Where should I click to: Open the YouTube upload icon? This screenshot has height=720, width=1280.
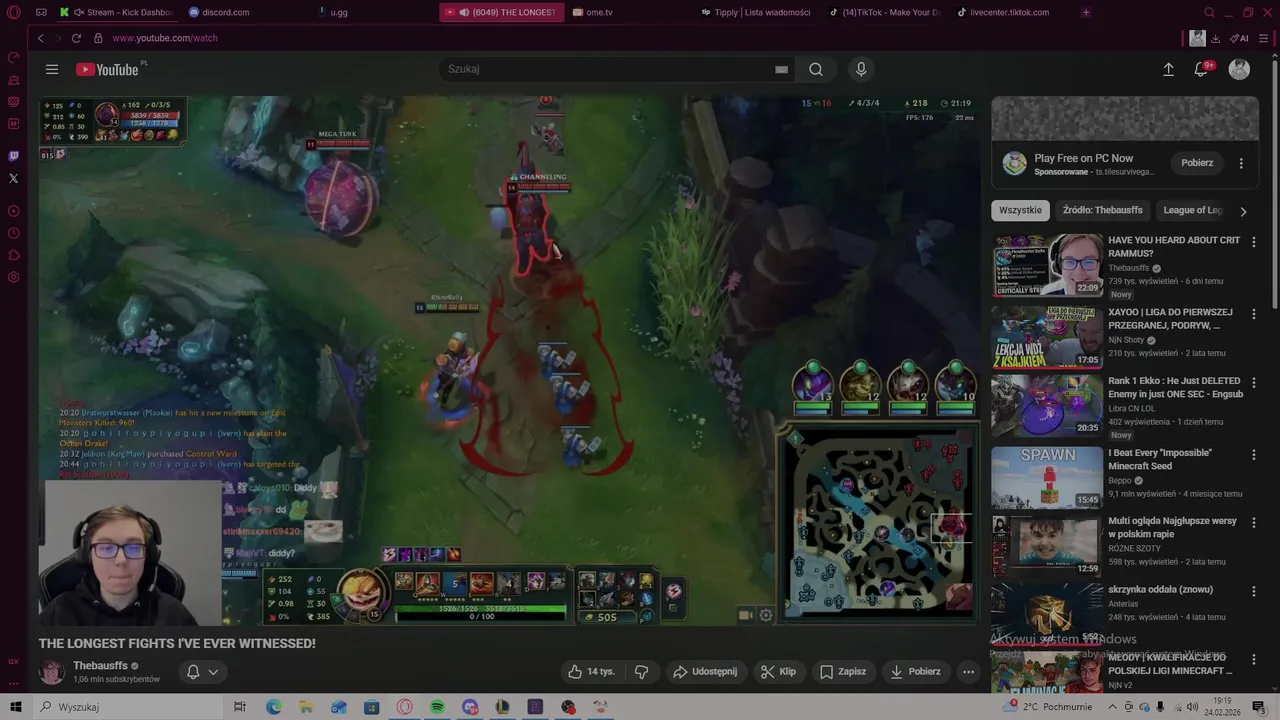(1168, 69)
